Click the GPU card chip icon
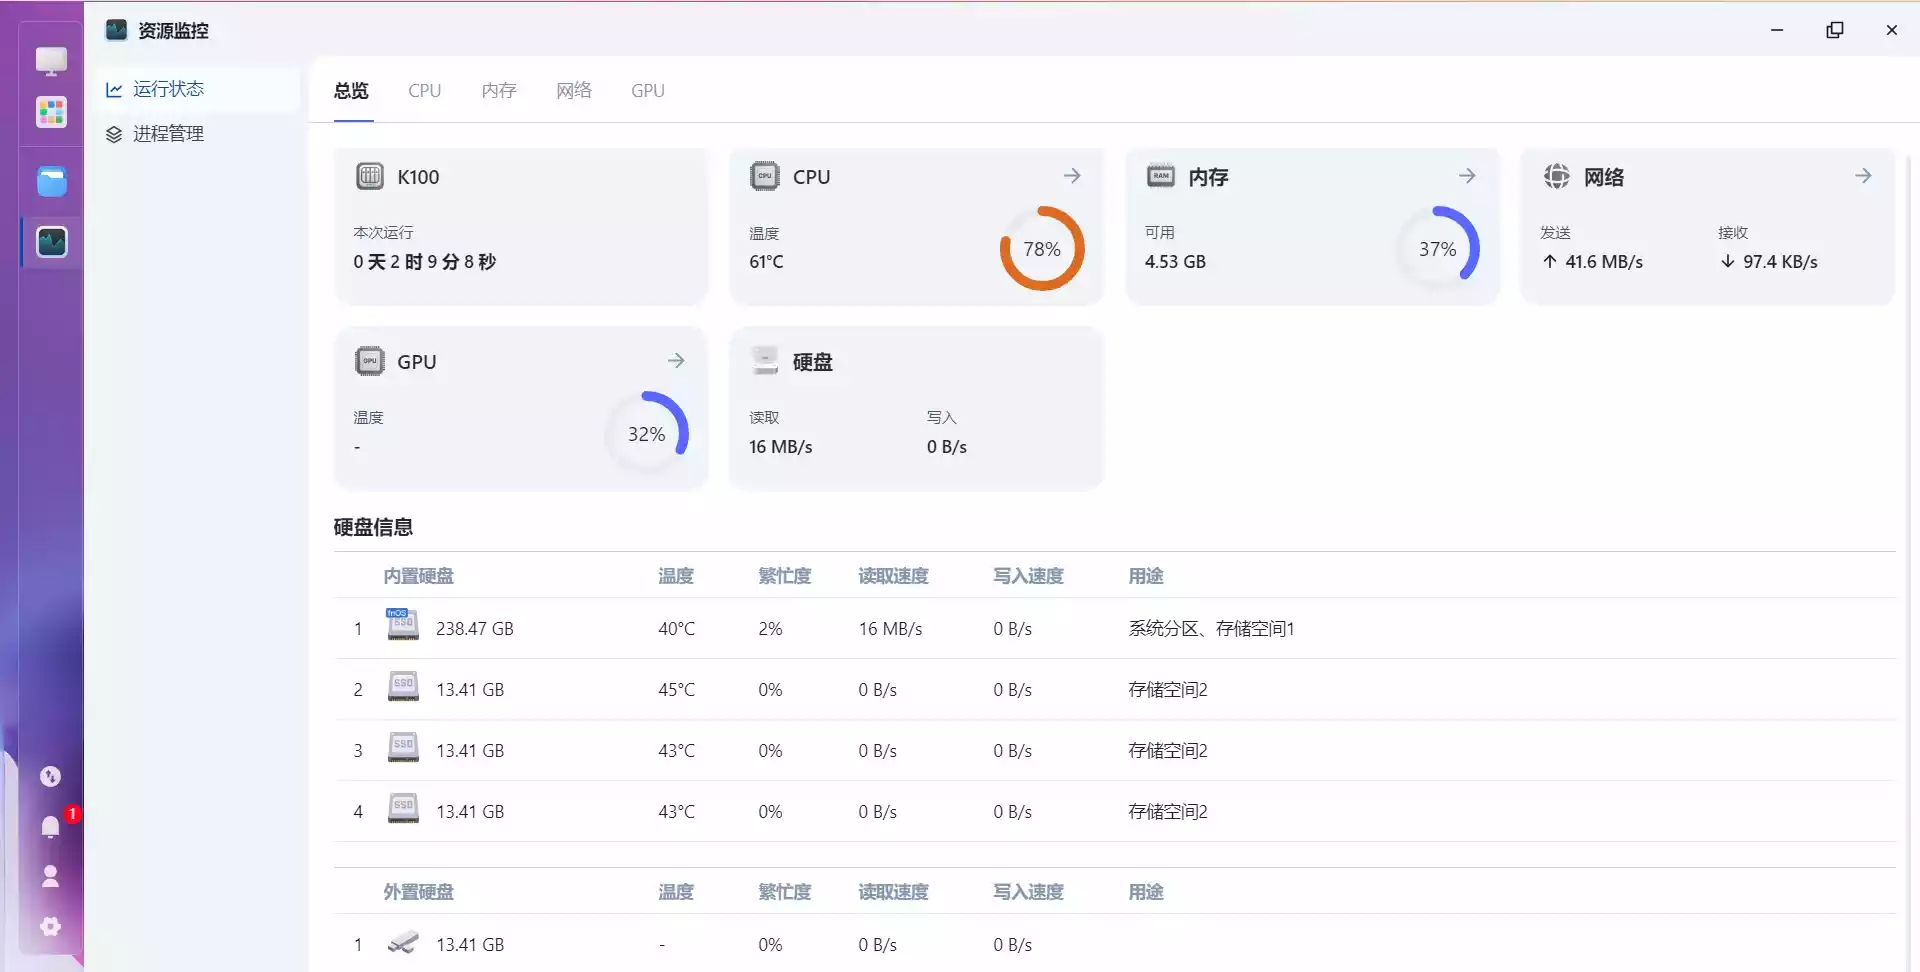1920x972 pixels. pyautogui.click(x=370, y=361)
